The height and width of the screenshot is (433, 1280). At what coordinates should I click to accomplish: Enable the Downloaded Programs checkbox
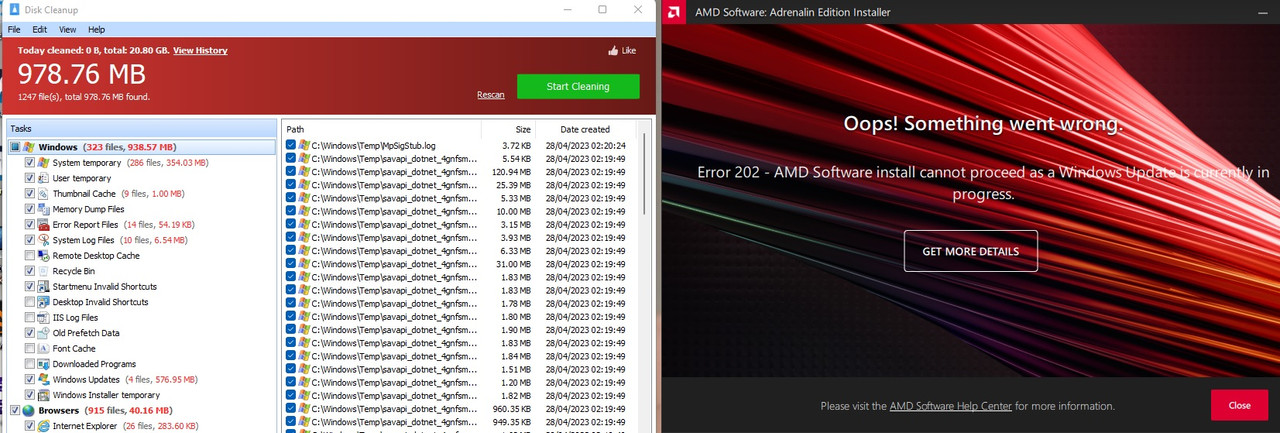click(x=30, y=364)
